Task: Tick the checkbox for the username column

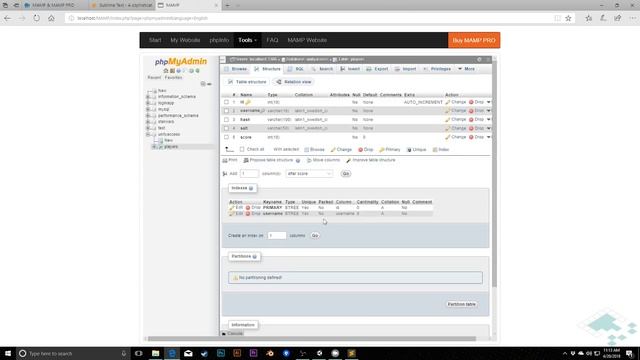Action: coord(227,111)
